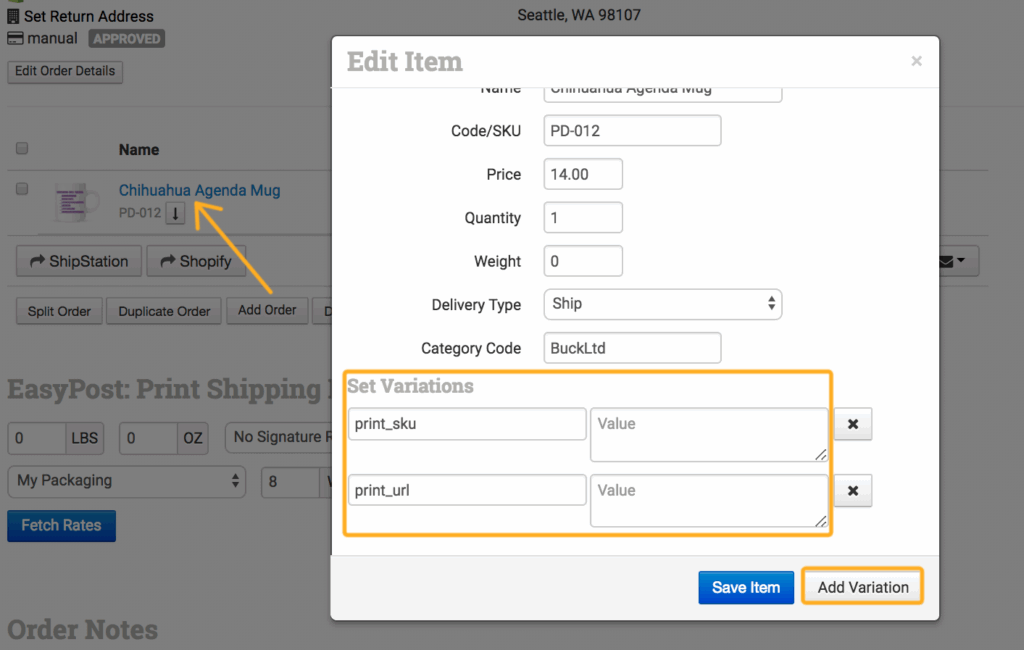Viewport: 1024px width, 650px height.
Task: Send order to ShipStation
Action: (x=77, y=261)
